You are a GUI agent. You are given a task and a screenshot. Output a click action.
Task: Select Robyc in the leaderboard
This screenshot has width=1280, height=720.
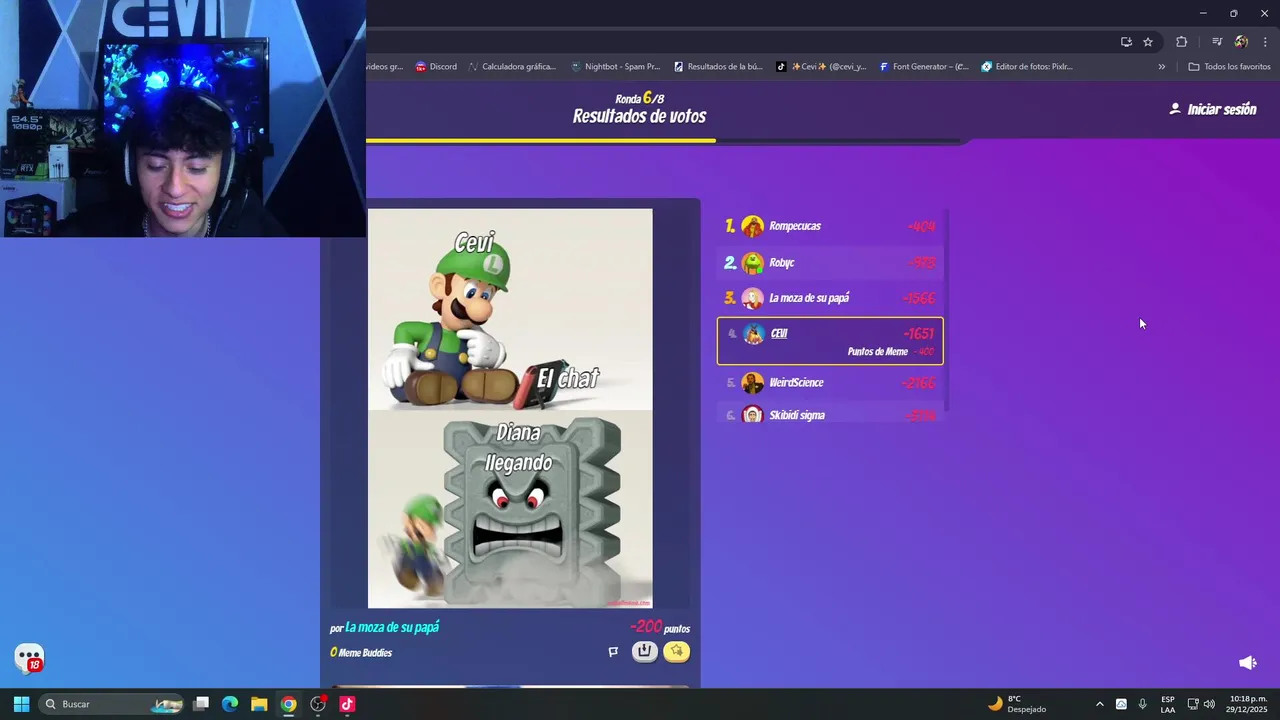tap(830, 262)
